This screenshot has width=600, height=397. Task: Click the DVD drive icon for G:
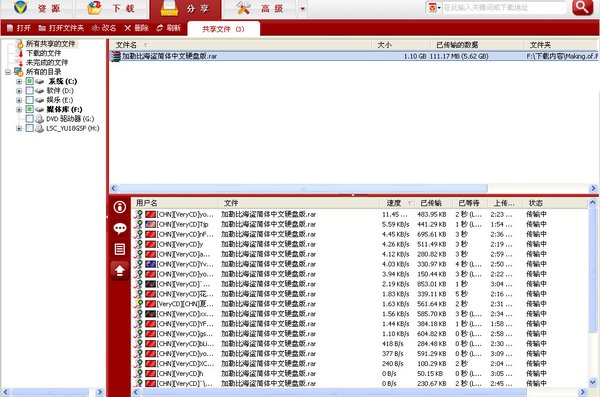(39, 119)
